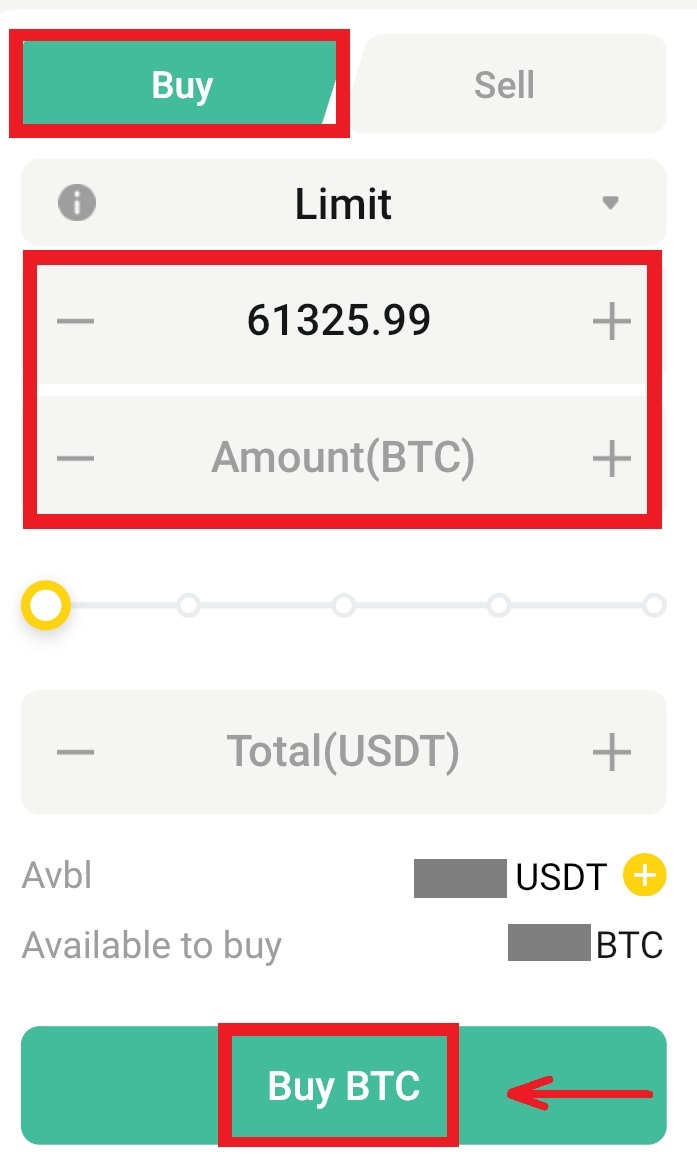Viewport: 697px width, 1161px height.
Task: Click the yellow slider handle at 0%
Action: pyautogui.click(x=45, y=605)
